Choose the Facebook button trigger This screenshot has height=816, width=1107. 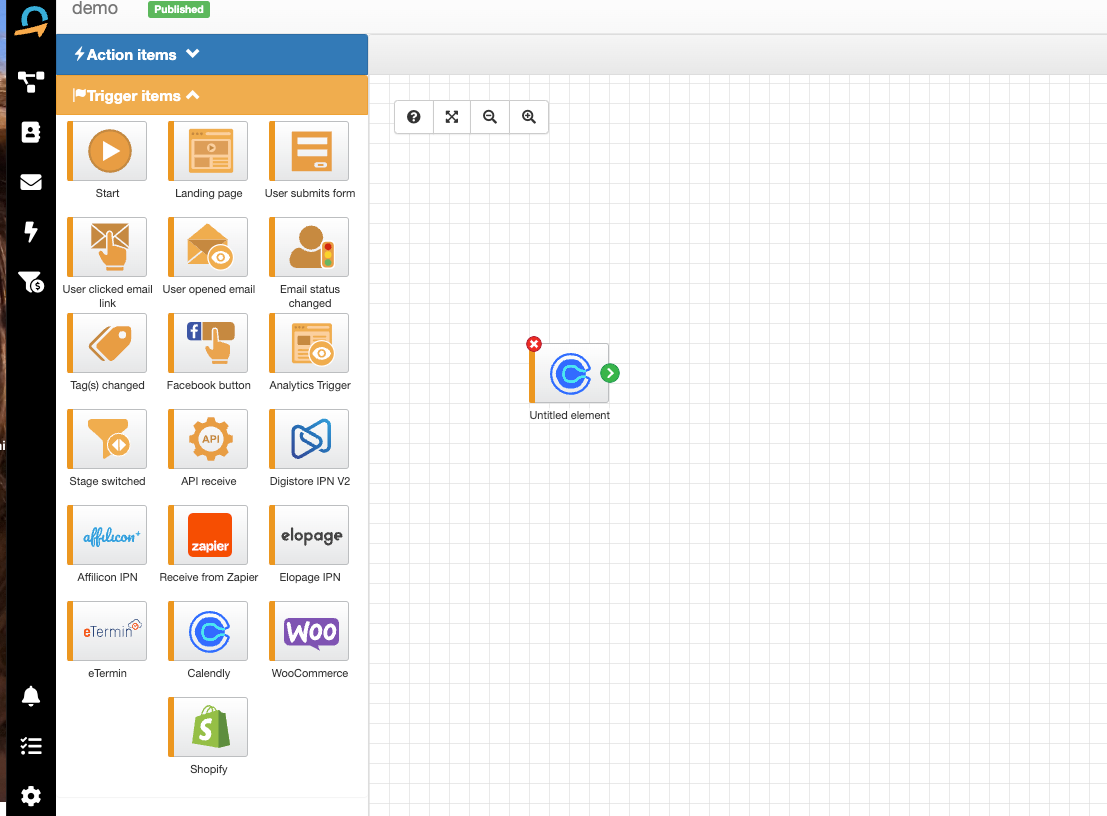click(209, 343)
